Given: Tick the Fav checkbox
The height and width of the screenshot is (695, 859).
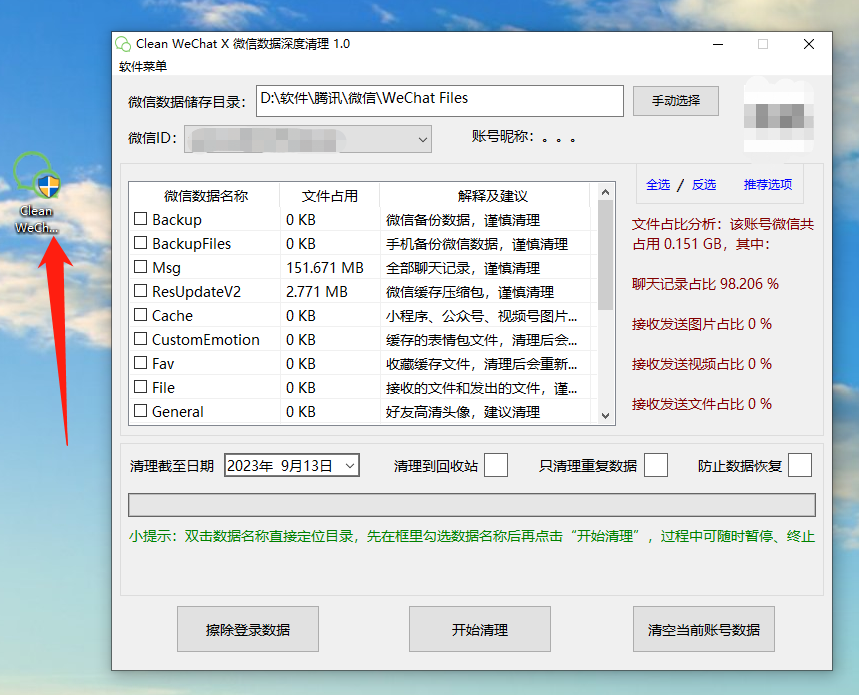Looking at the screenshot, I should tap(140, 363).
